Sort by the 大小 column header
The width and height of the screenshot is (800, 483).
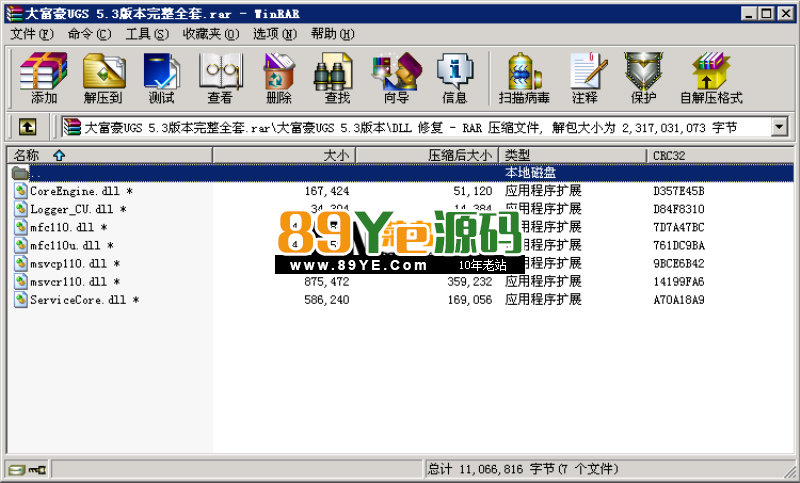click(x=284, y=155)
